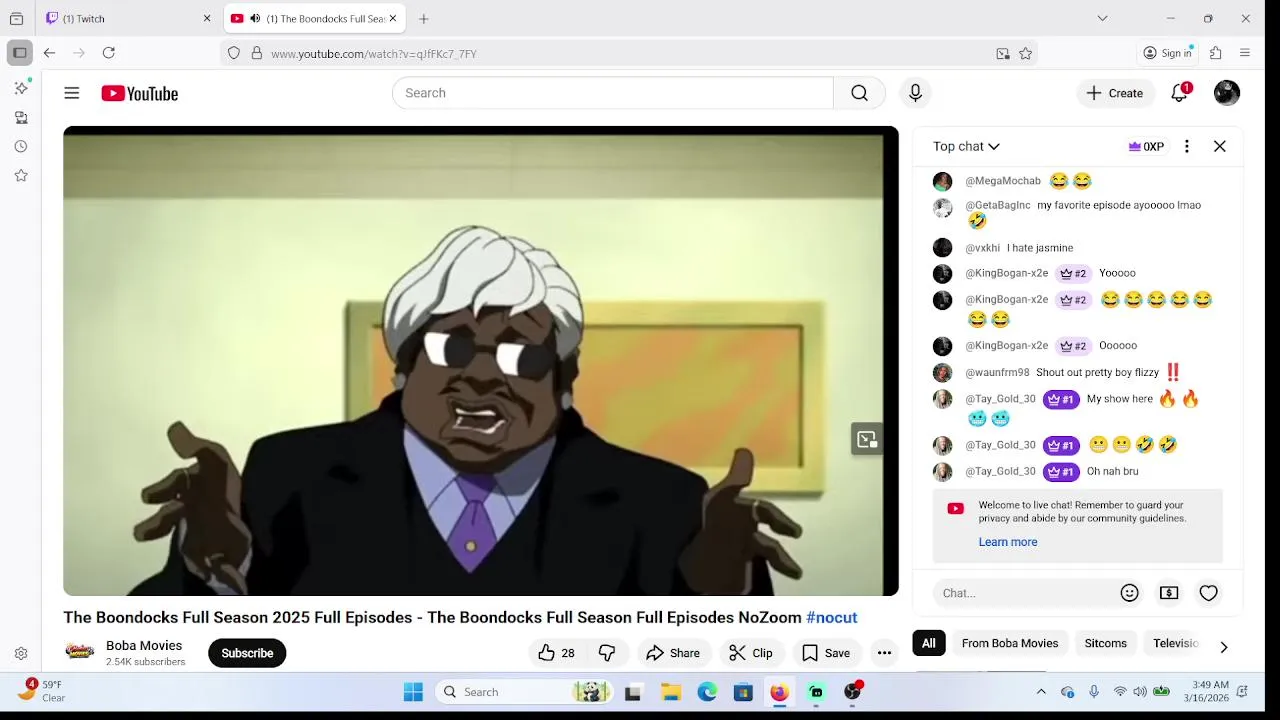
Task: Subscribe to Boba Movies channel
Action: [x=247, y=653]
